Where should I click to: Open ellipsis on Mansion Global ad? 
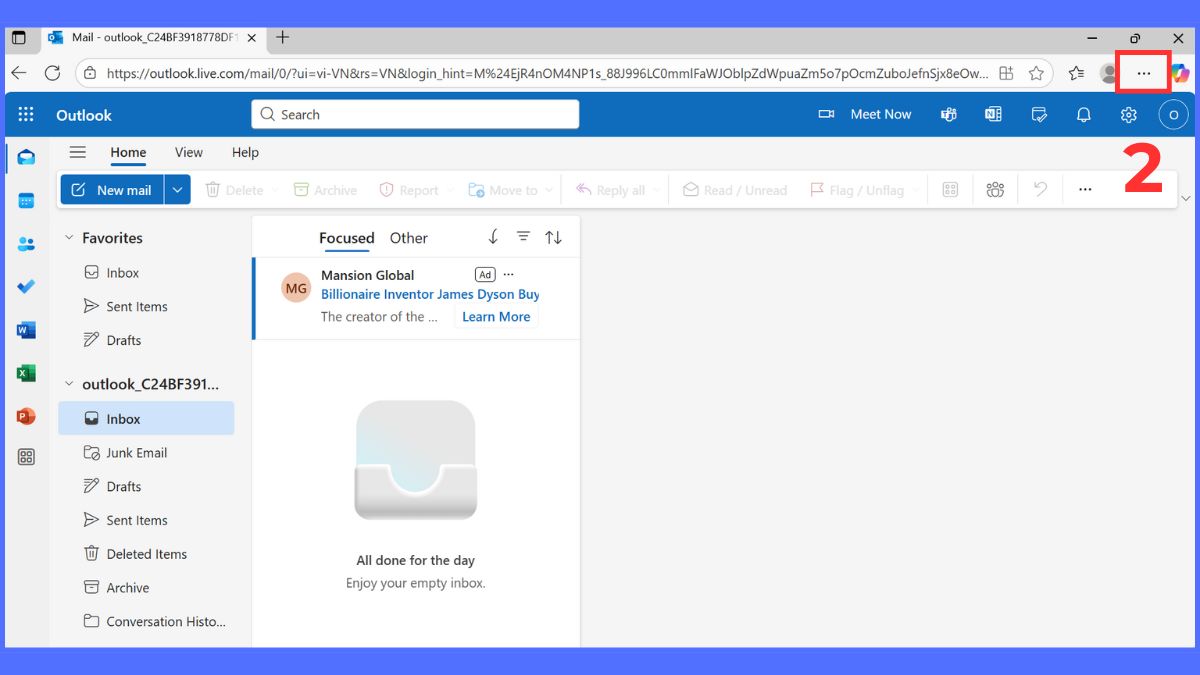509,274
